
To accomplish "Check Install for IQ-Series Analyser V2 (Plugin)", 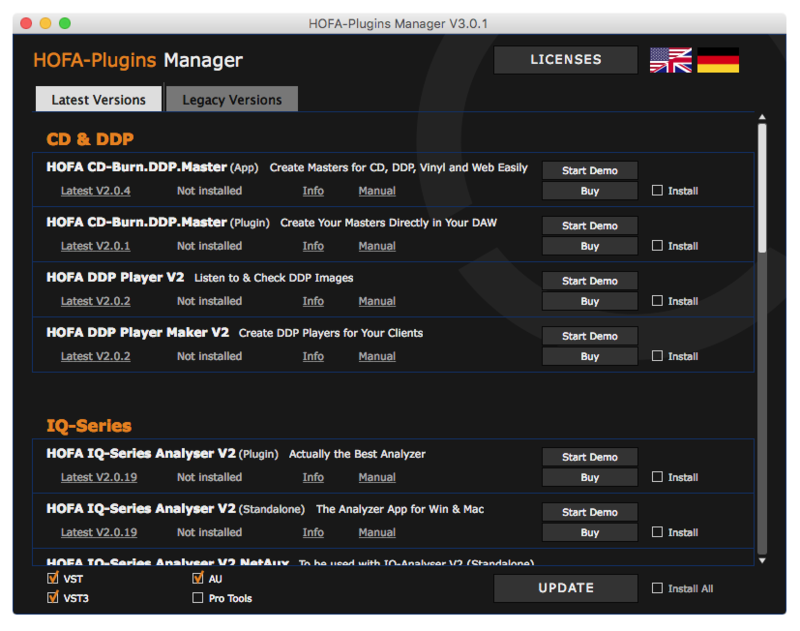I will [657, 477].
